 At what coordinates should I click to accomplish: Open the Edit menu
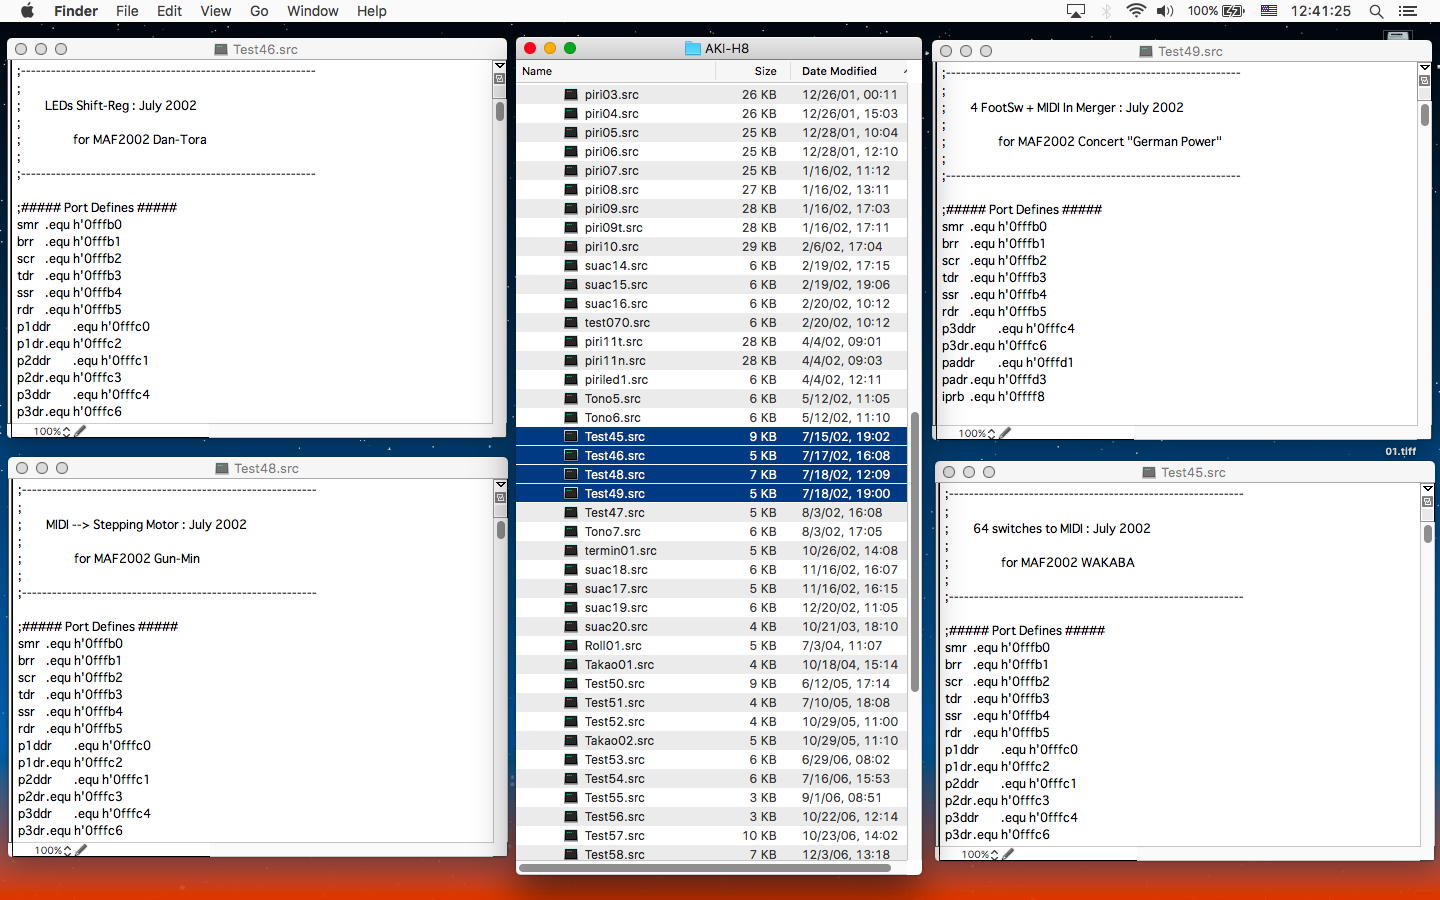169,11
